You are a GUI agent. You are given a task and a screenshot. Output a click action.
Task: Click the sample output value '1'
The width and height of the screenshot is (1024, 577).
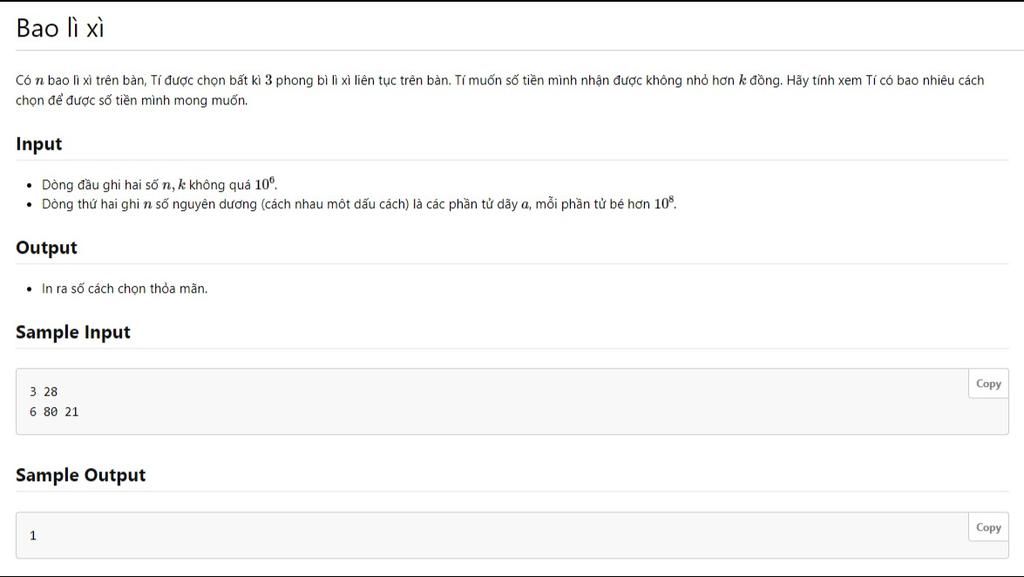pyautogui.click(x=33, y=535)
